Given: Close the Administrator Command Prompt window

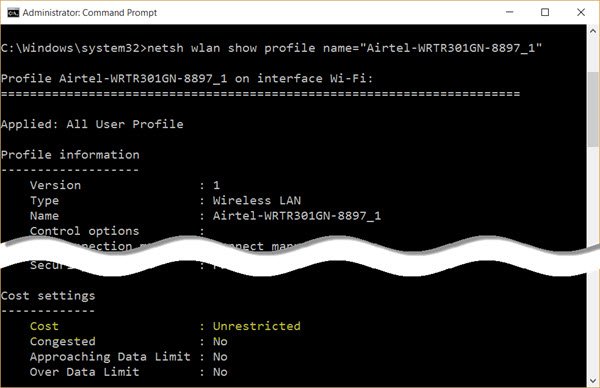Looking at the screenshot, I should (x=580, y=12).
